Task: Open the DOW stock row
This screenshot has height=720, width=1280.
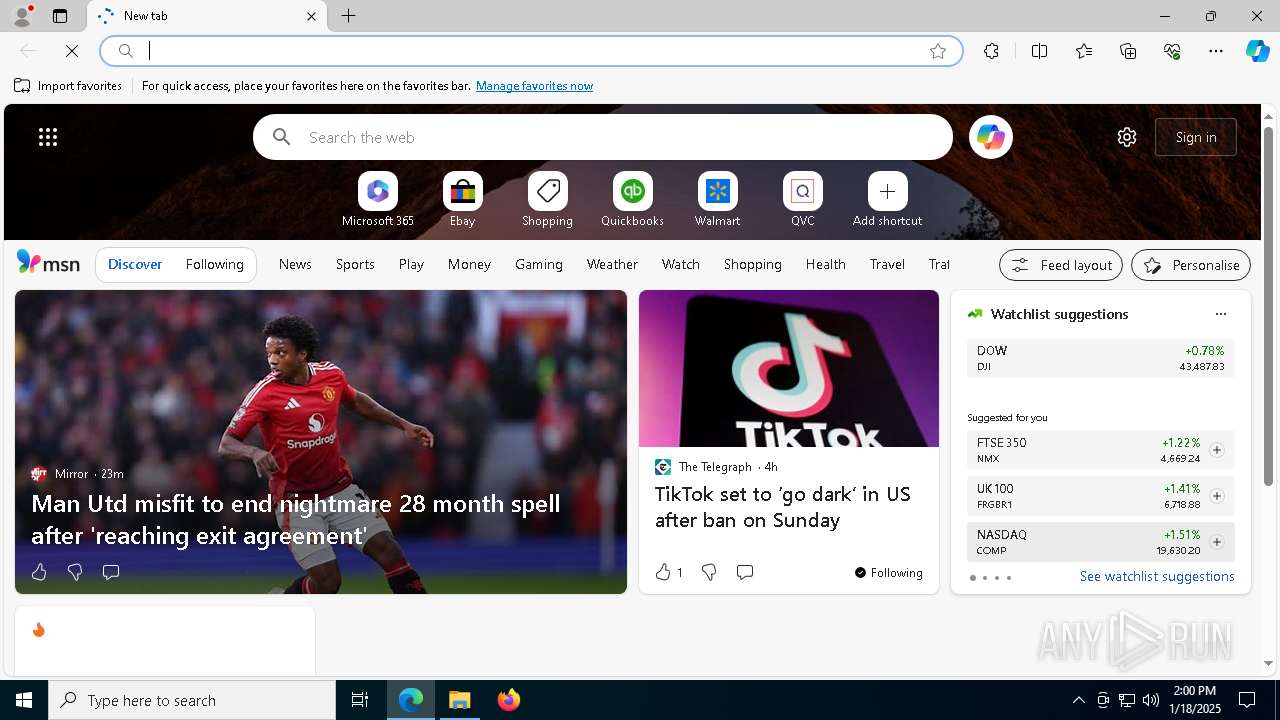Action: point(1100,358)
